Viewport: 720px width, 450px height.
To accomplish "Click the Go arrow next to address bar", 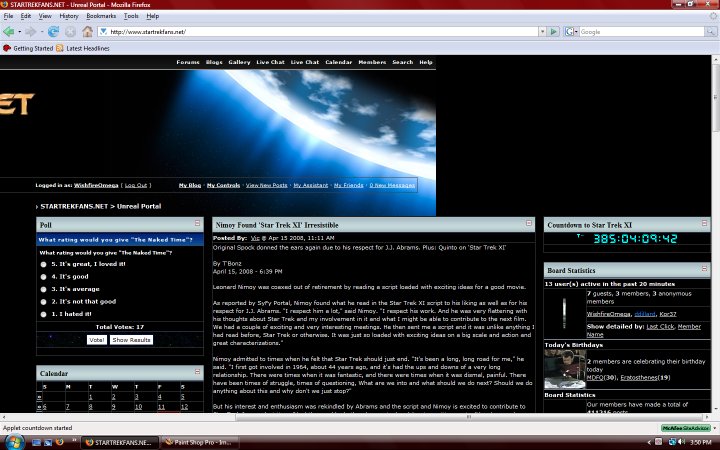I will click(554, 32).
